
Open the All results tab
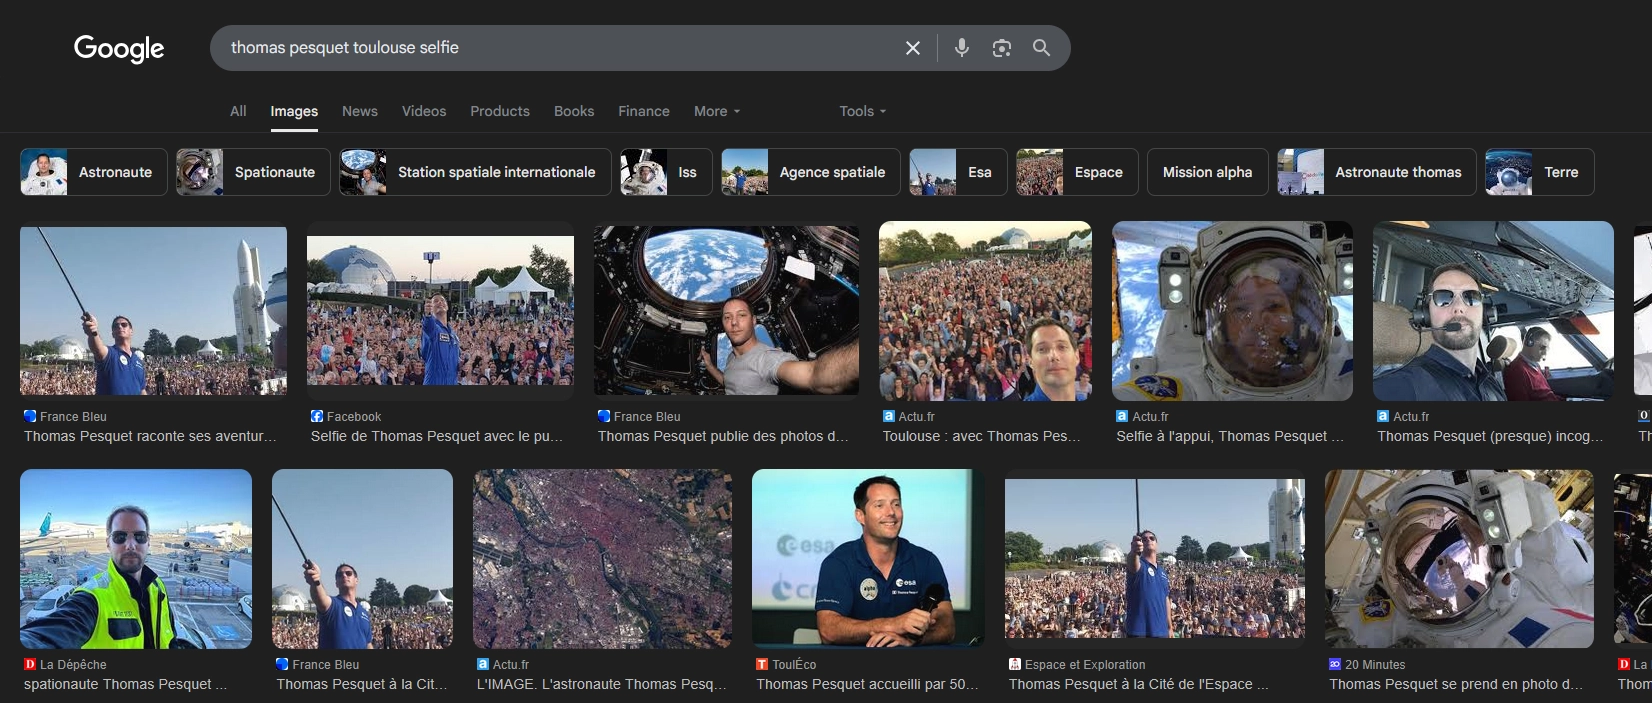pos(238,111)
